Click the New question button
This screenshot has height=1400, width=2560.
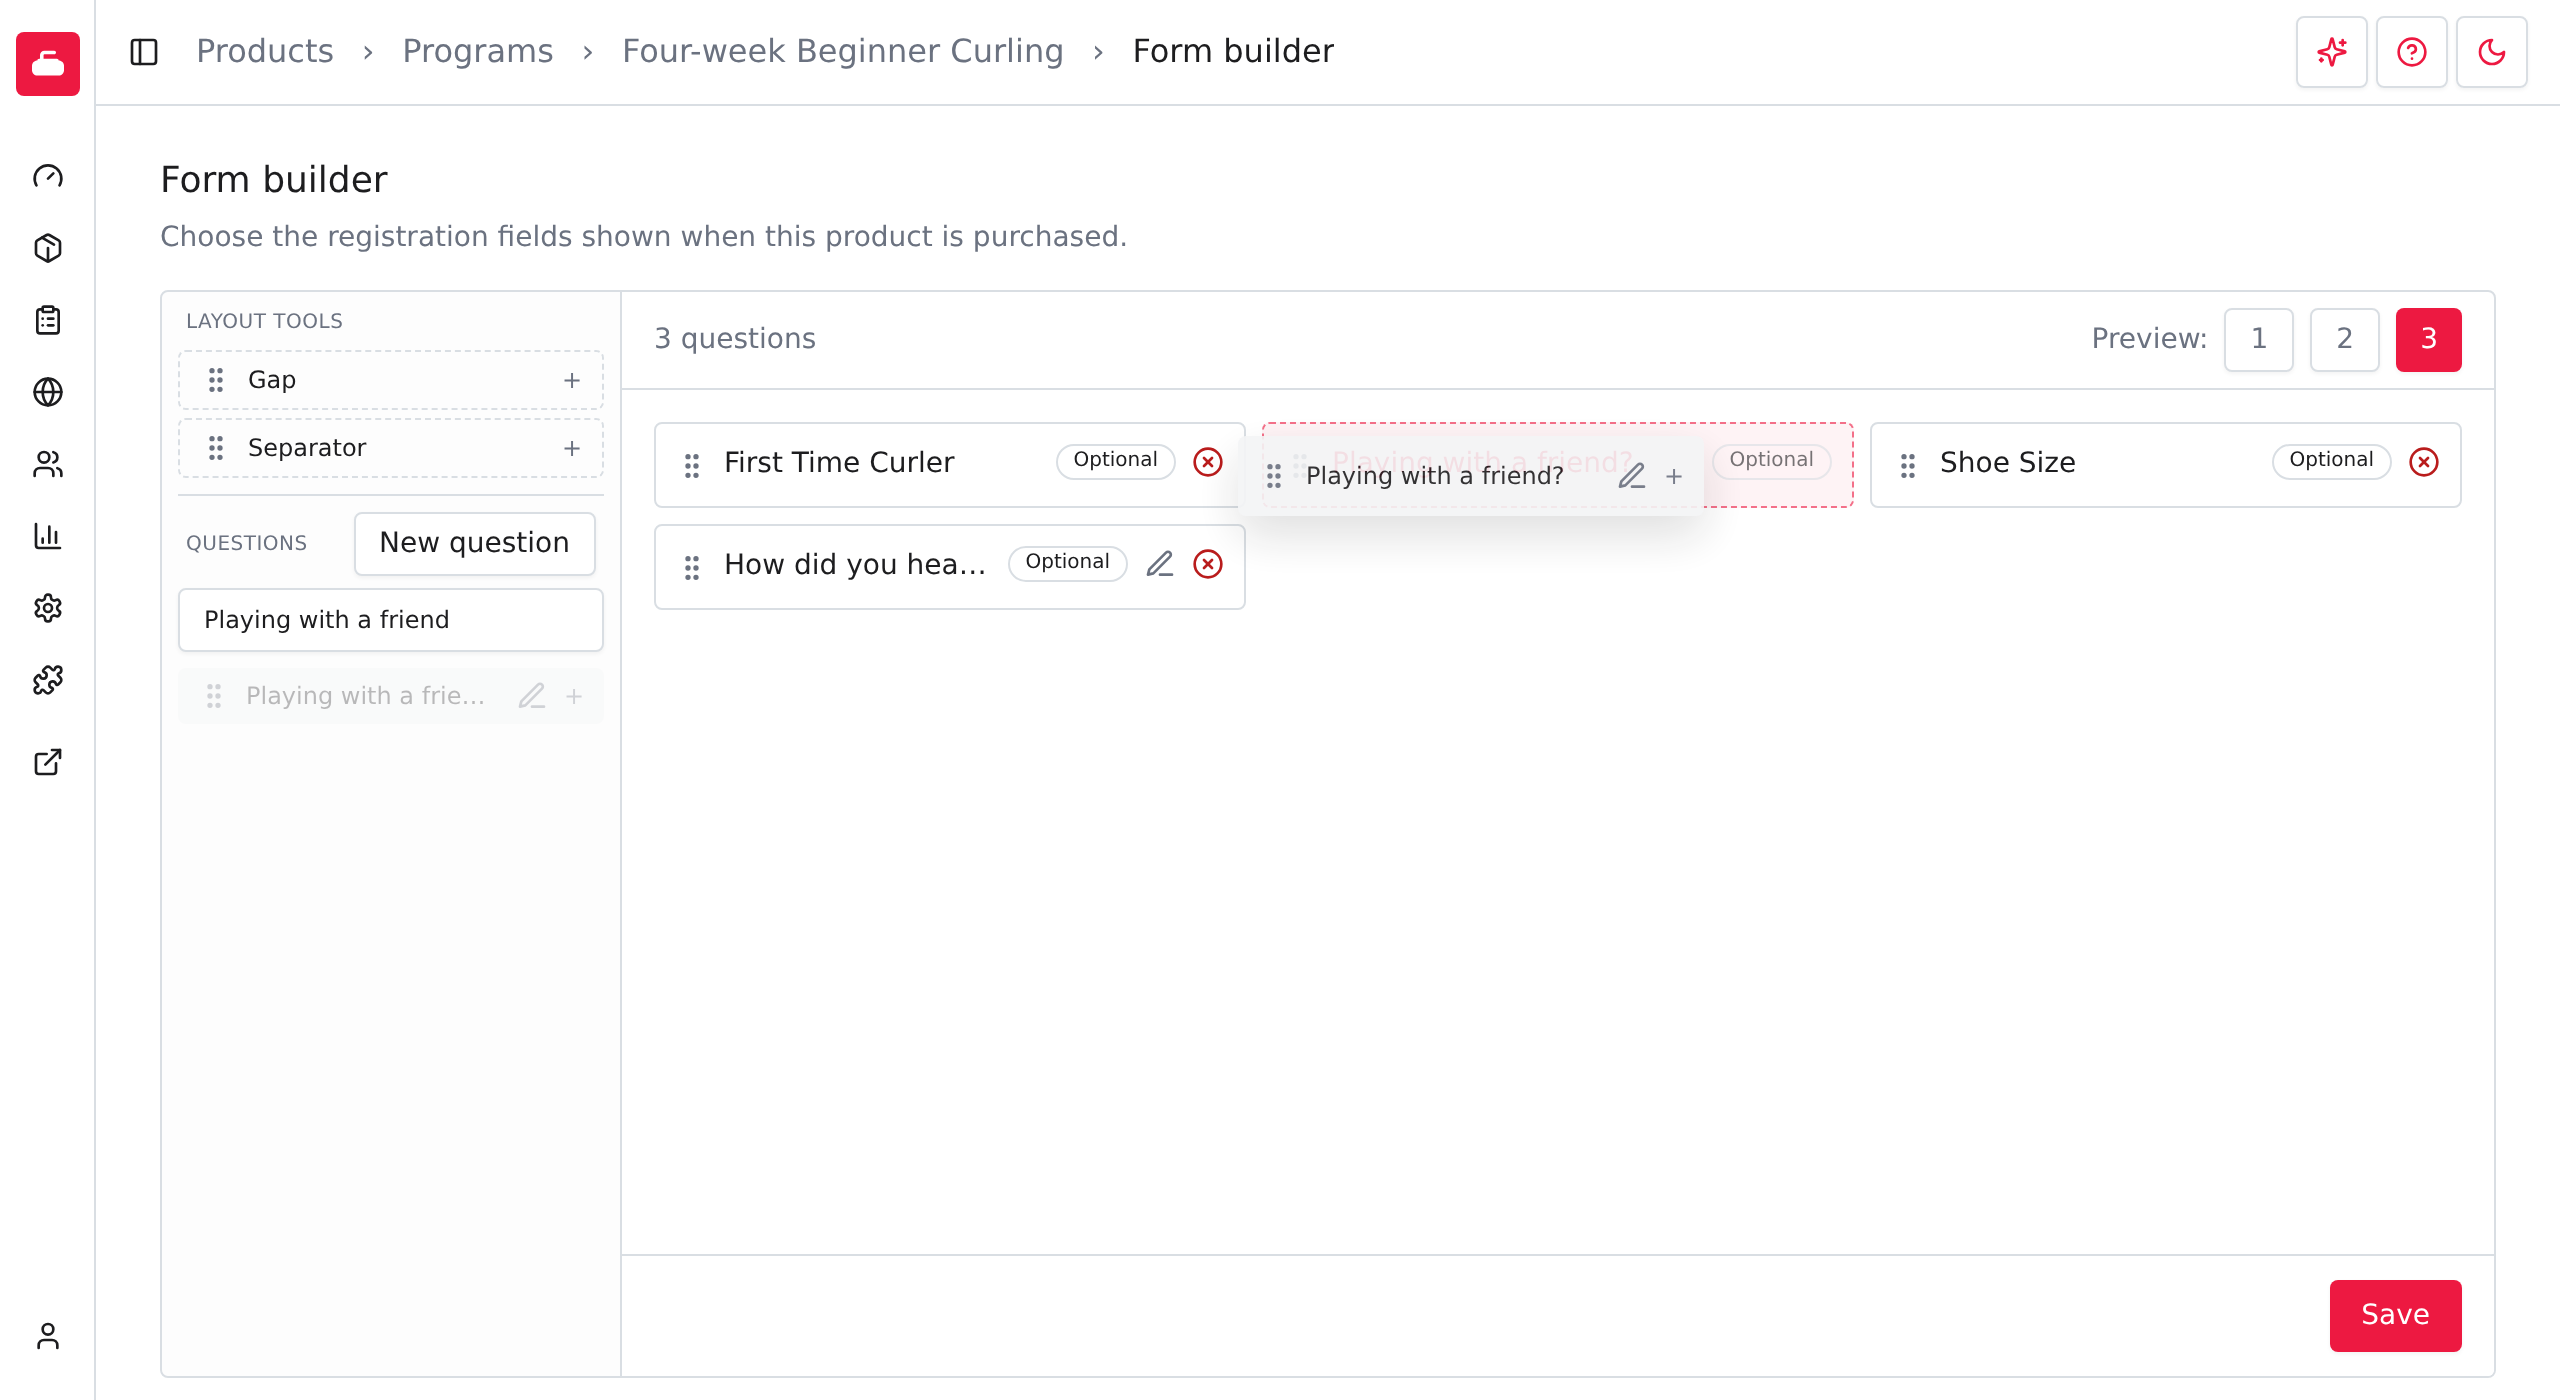pos(475,543)
